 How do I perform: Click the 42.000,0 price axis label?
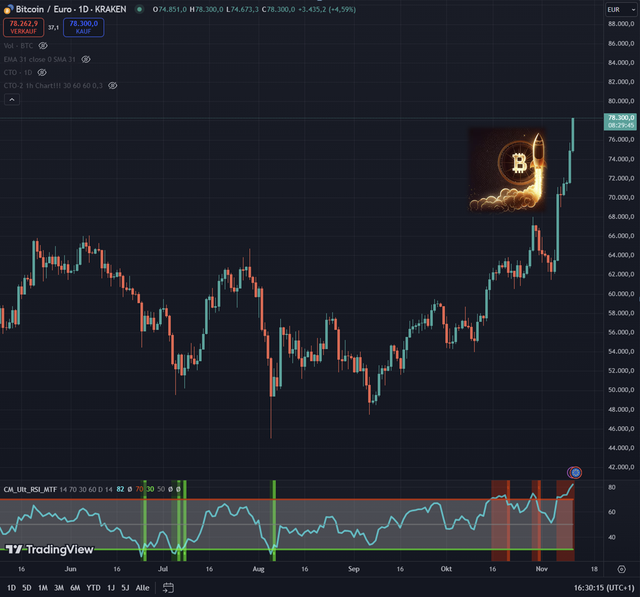coord(621,467)
